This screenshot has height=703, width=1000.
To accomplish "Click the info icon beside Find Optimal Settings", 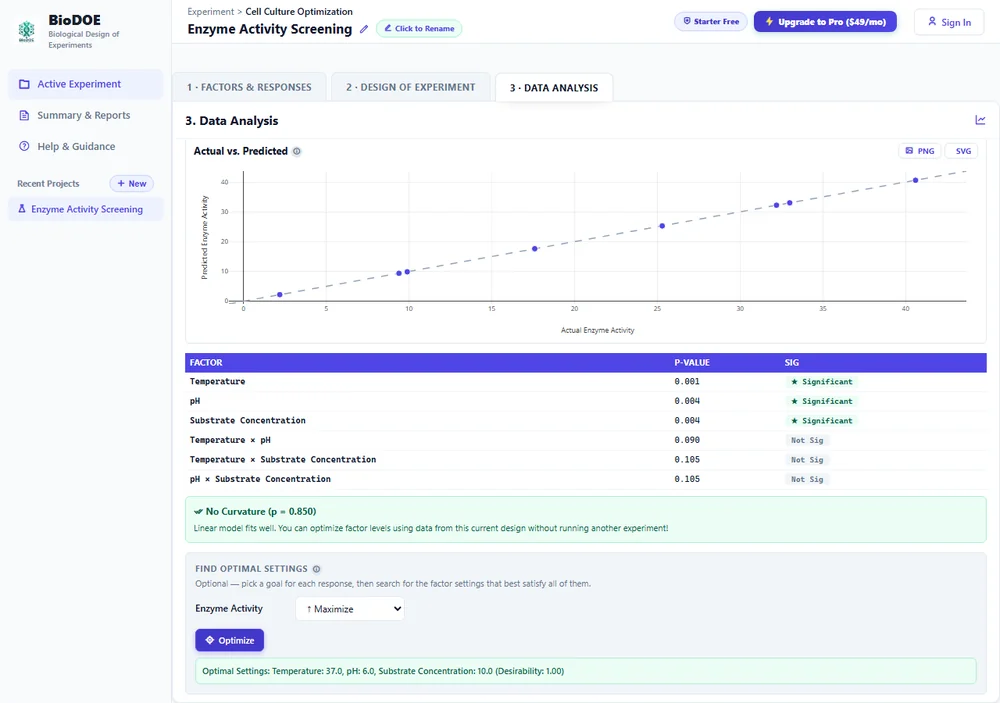I will coord(316,569).
